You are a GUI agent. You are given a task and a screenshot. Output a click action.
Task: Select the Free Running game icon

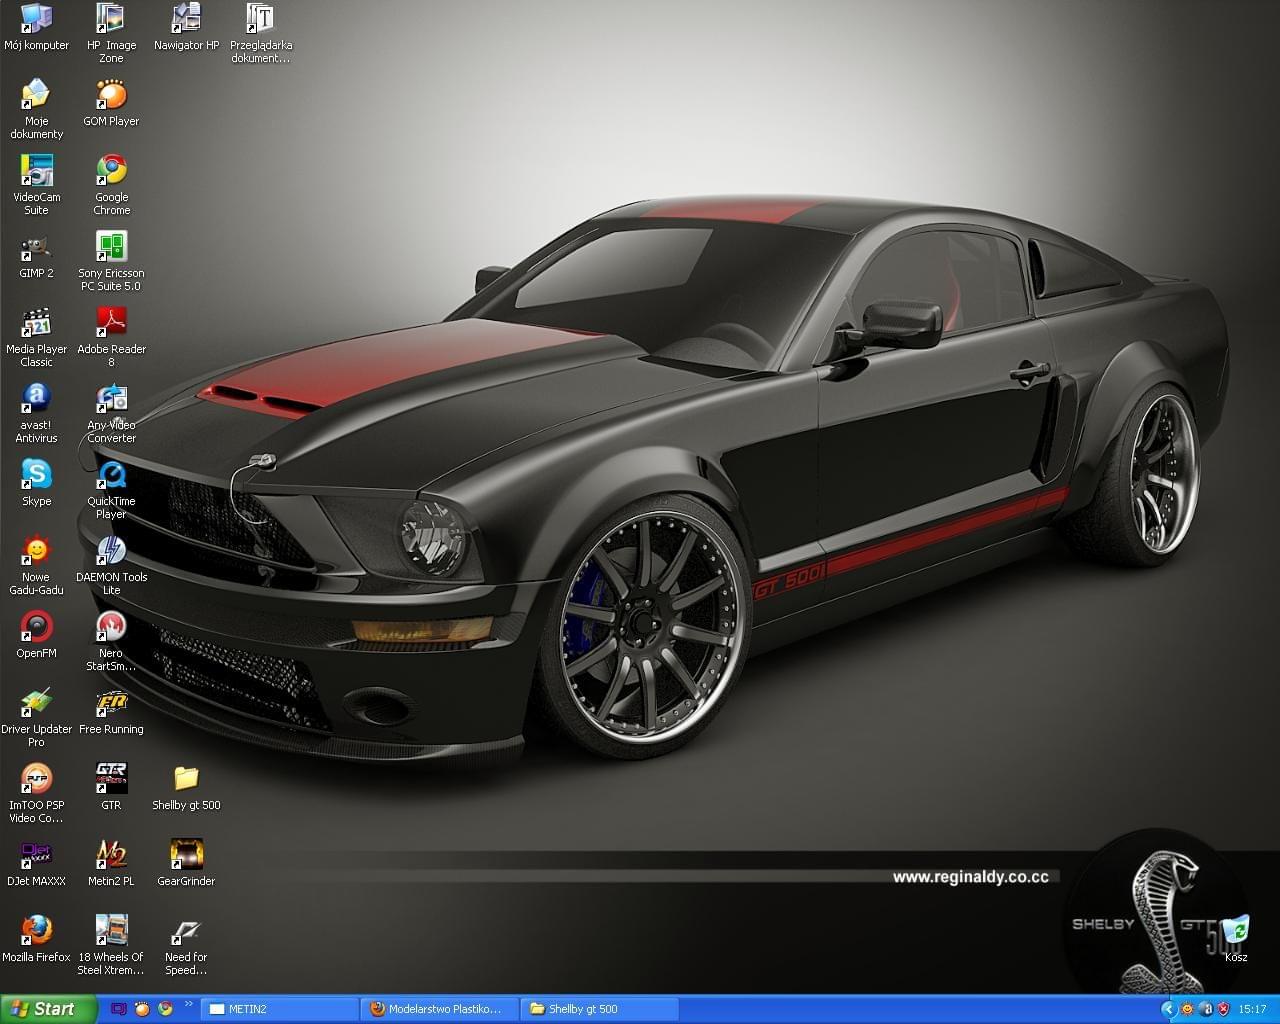pos(111,711)
